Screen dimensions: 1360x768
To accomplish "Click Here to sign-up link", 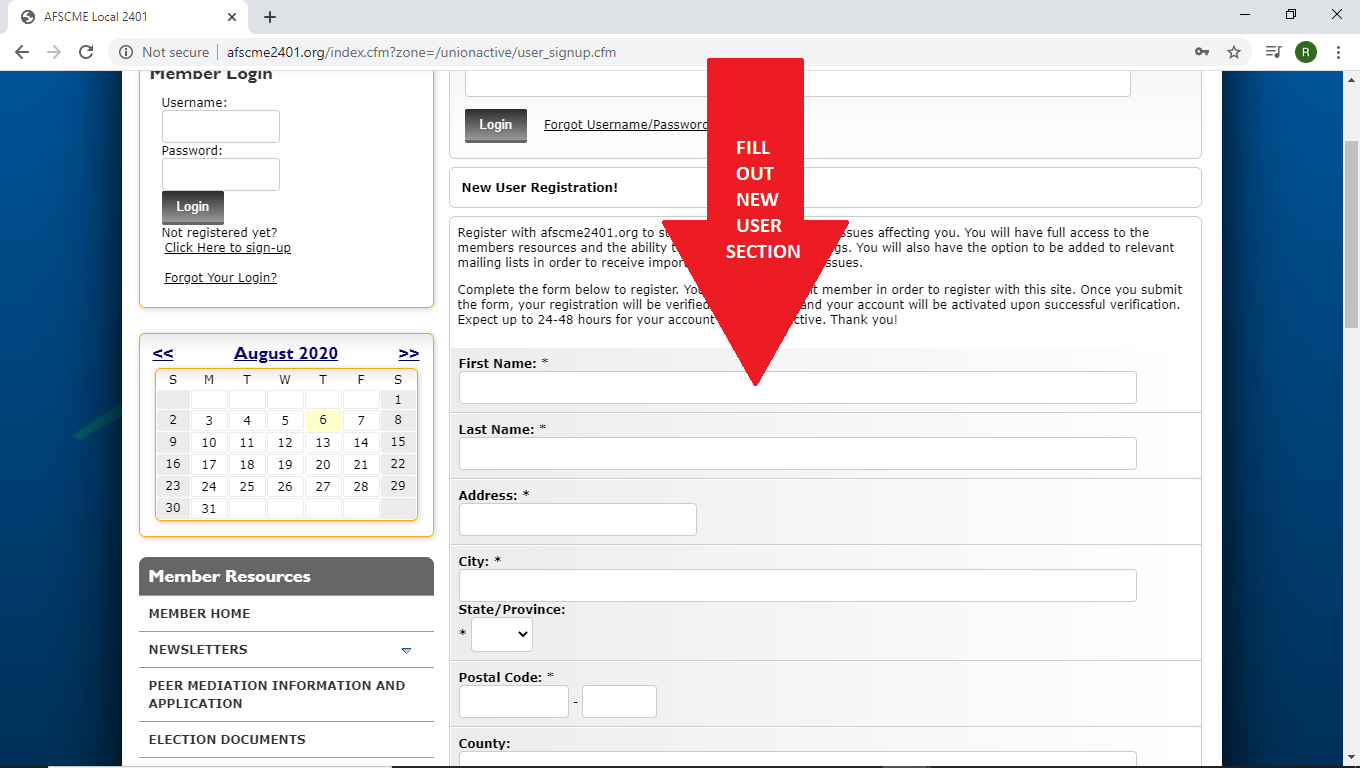I will coord(228,247).
